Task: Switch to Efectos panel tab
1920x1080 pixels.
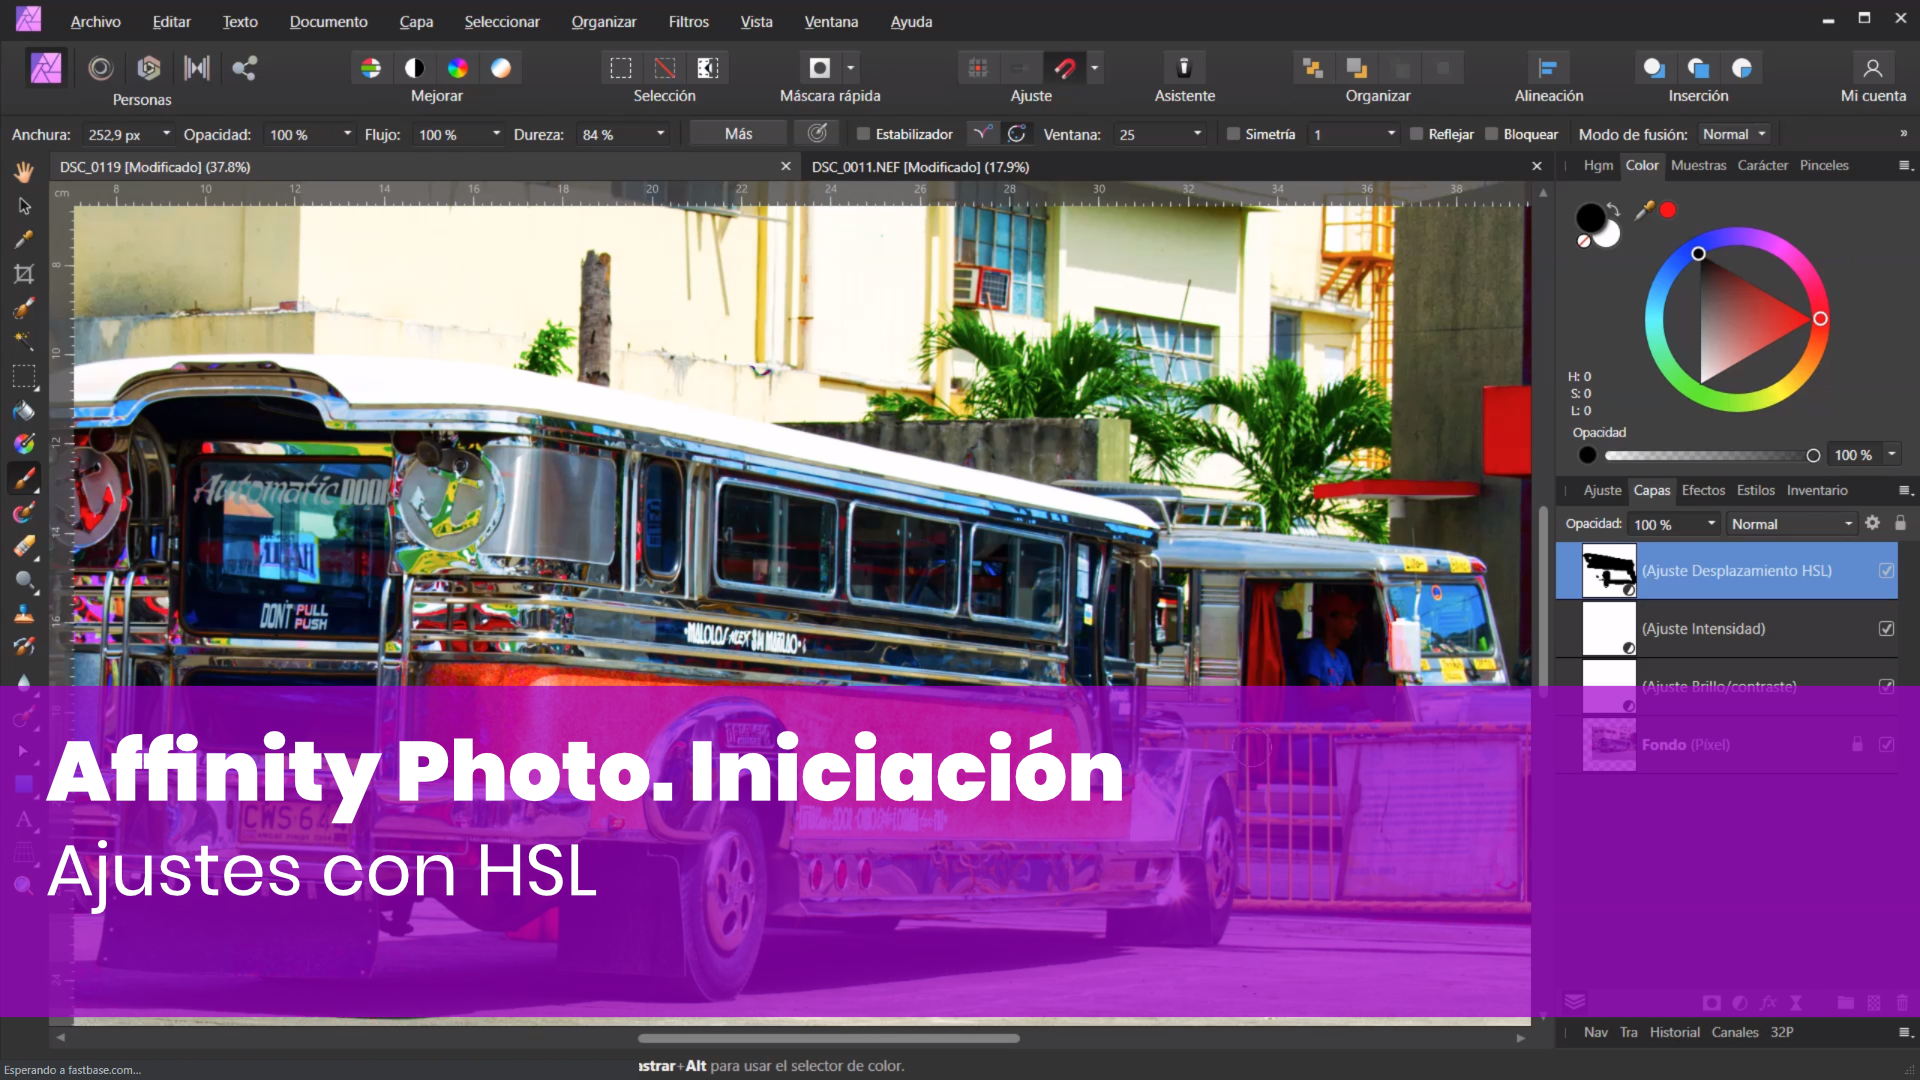Action: click(x=1703, y=490)
